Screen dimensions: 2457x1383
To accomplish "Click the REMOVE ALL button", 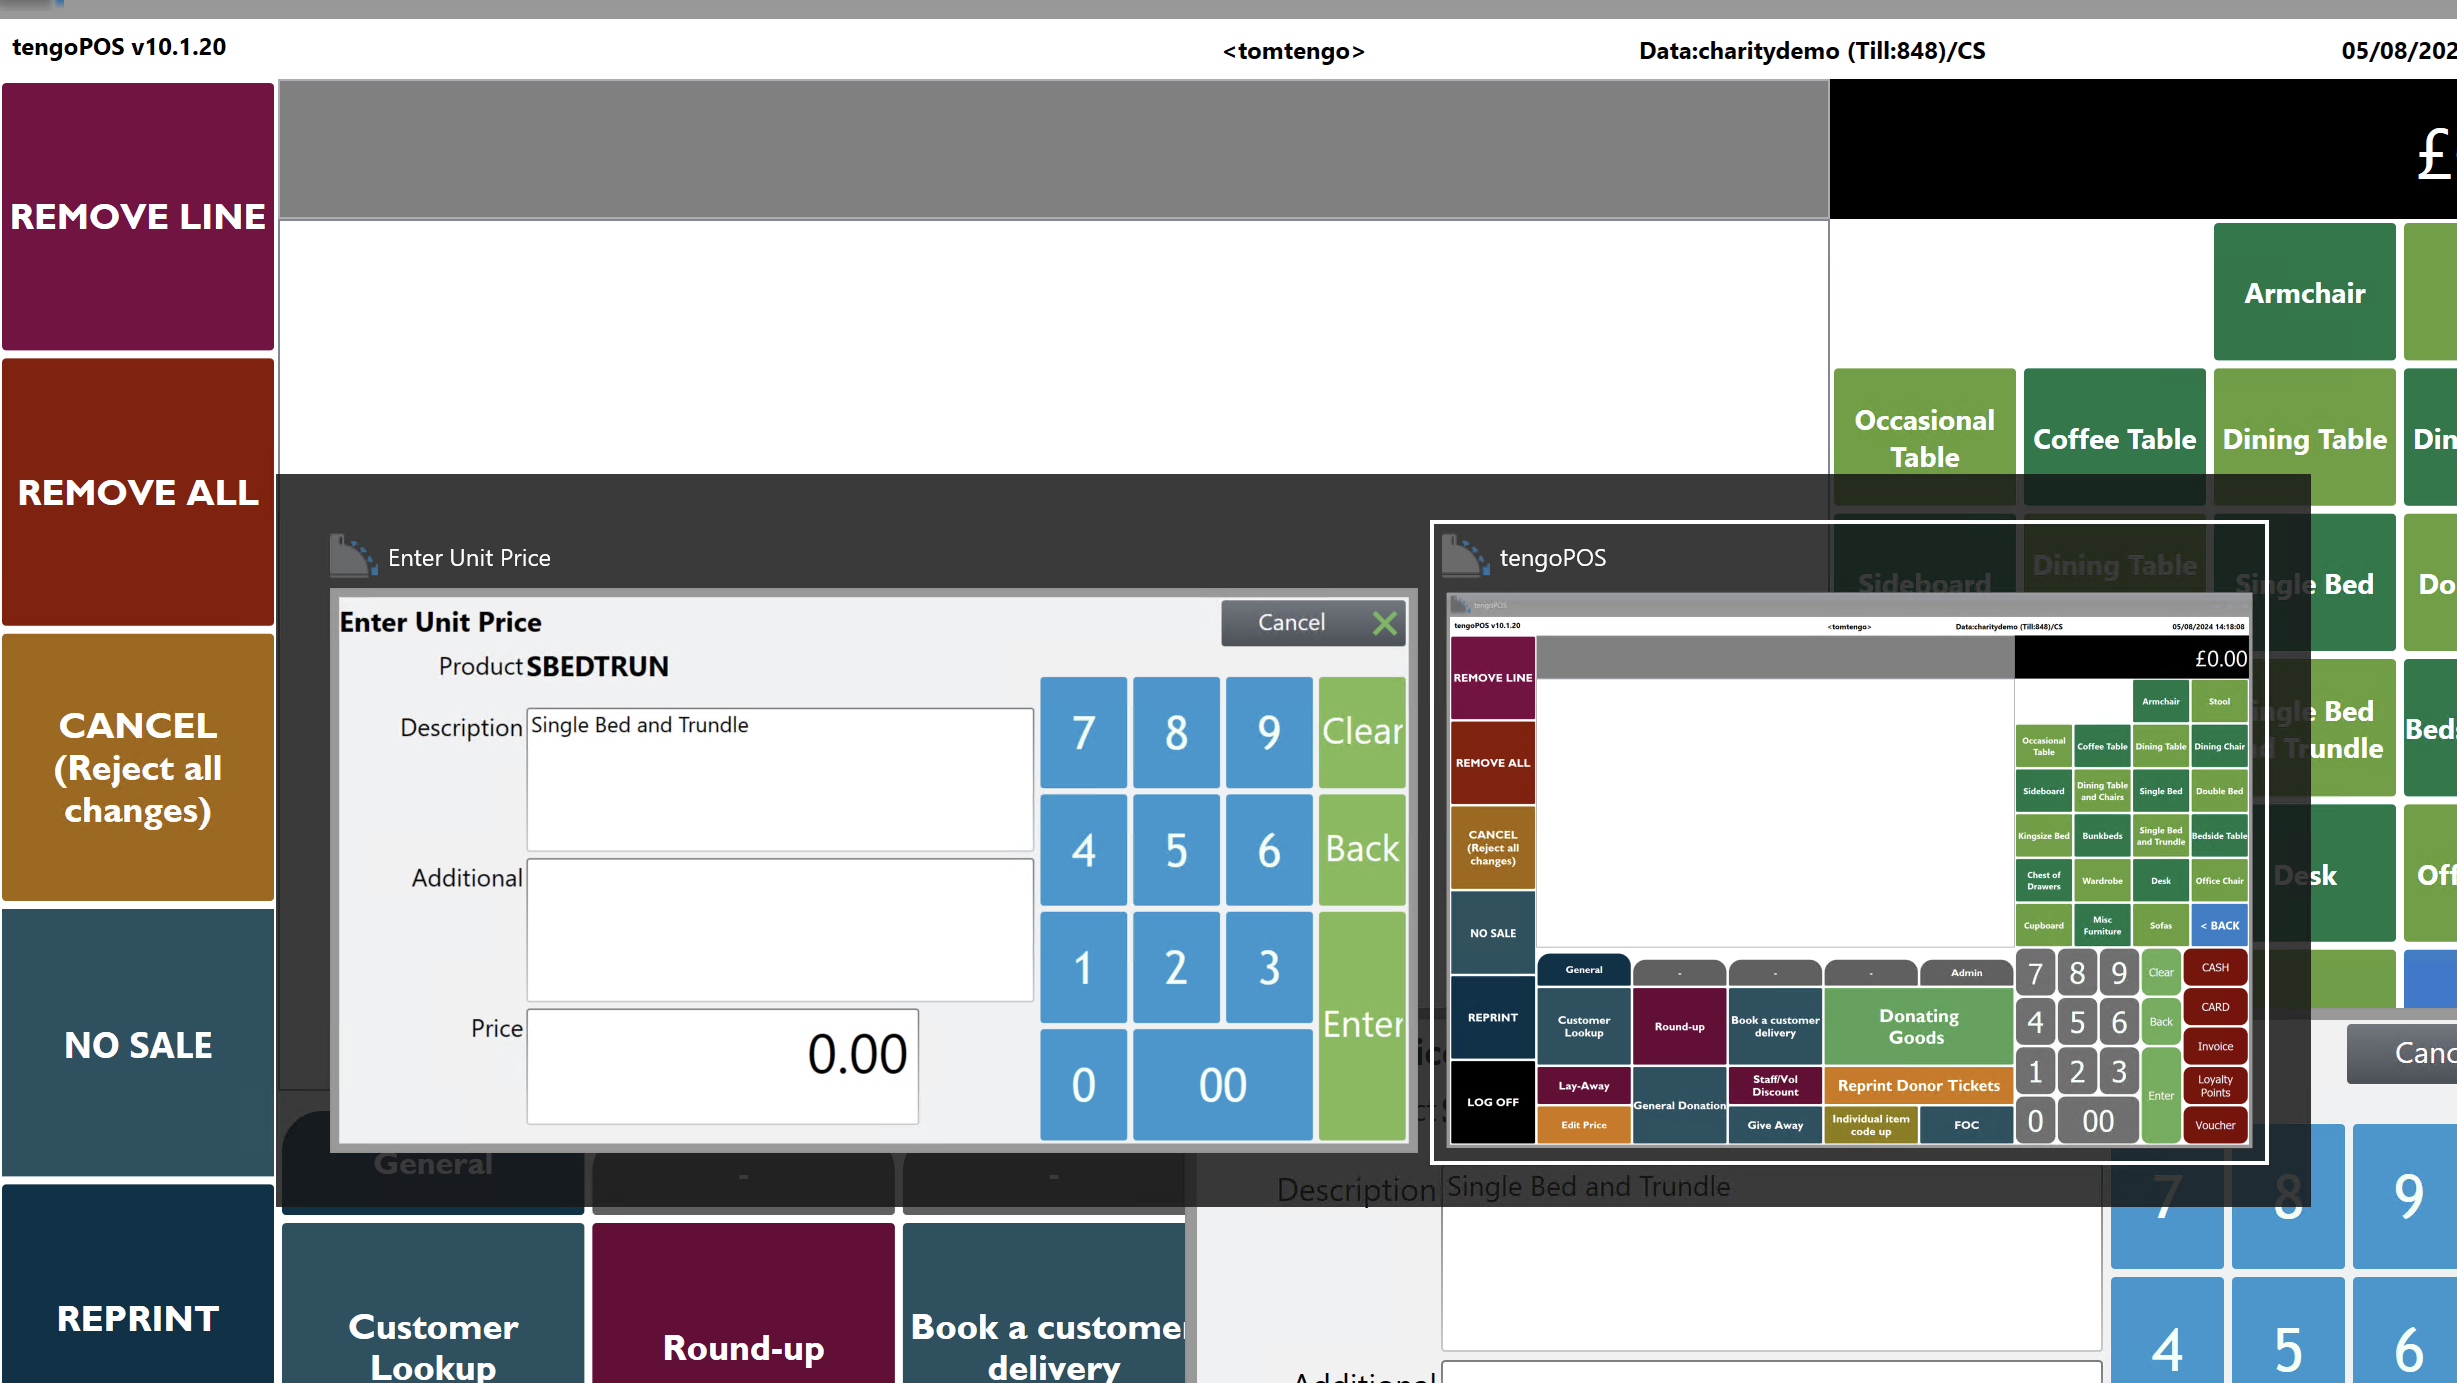I will point(138,492).
